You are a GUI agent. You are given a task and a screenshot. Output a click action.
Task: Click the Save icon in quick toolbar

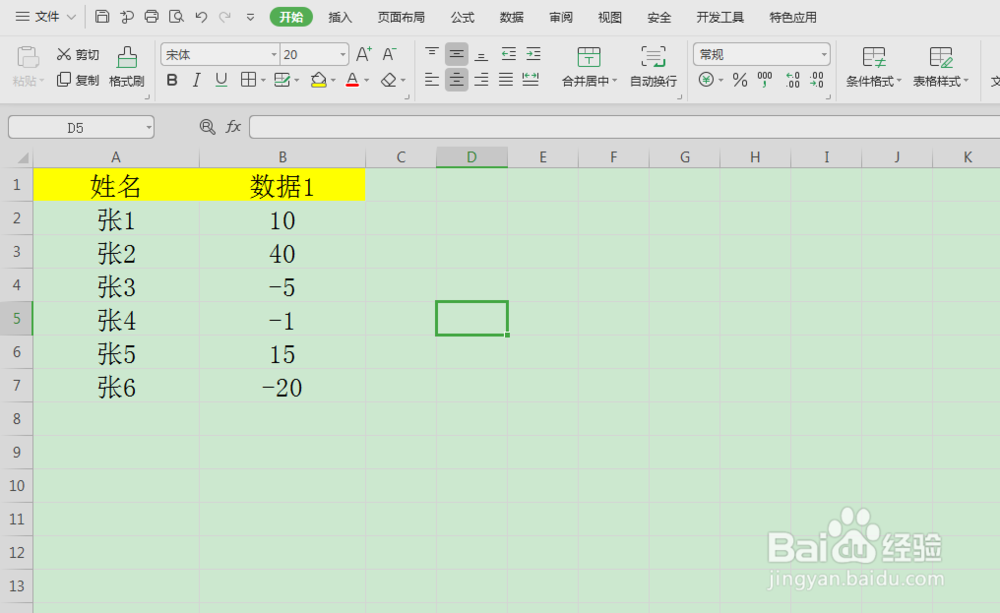pos(102,17)
